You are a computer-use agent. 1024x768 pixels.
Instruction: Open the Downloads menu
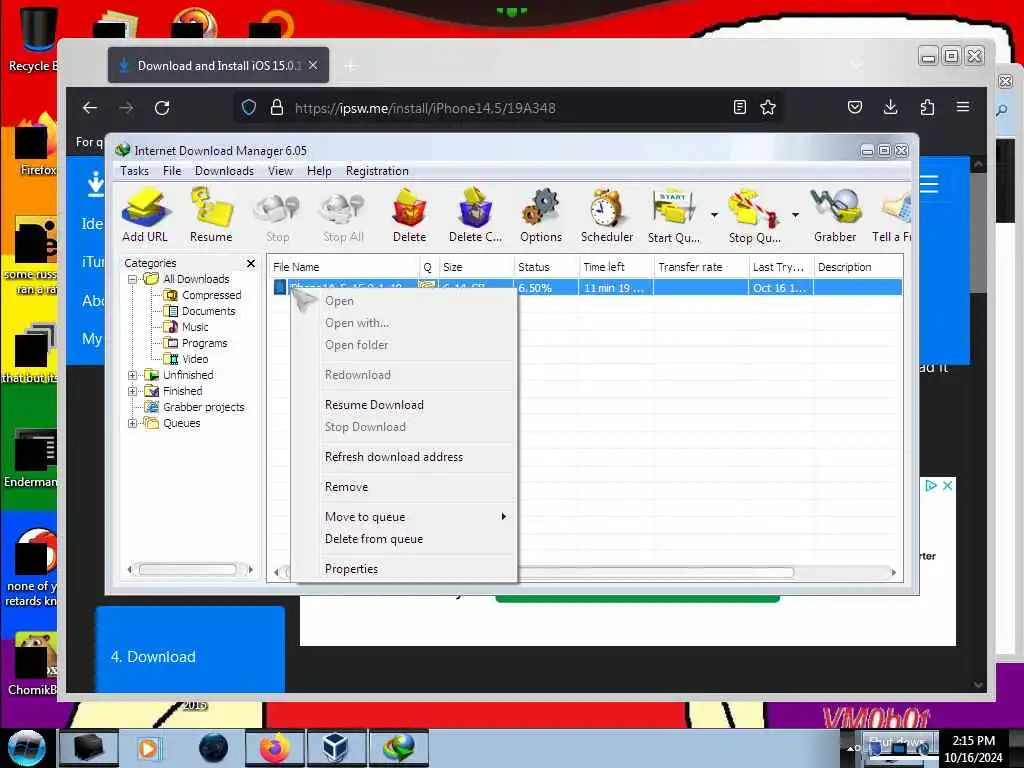[224, 170]
